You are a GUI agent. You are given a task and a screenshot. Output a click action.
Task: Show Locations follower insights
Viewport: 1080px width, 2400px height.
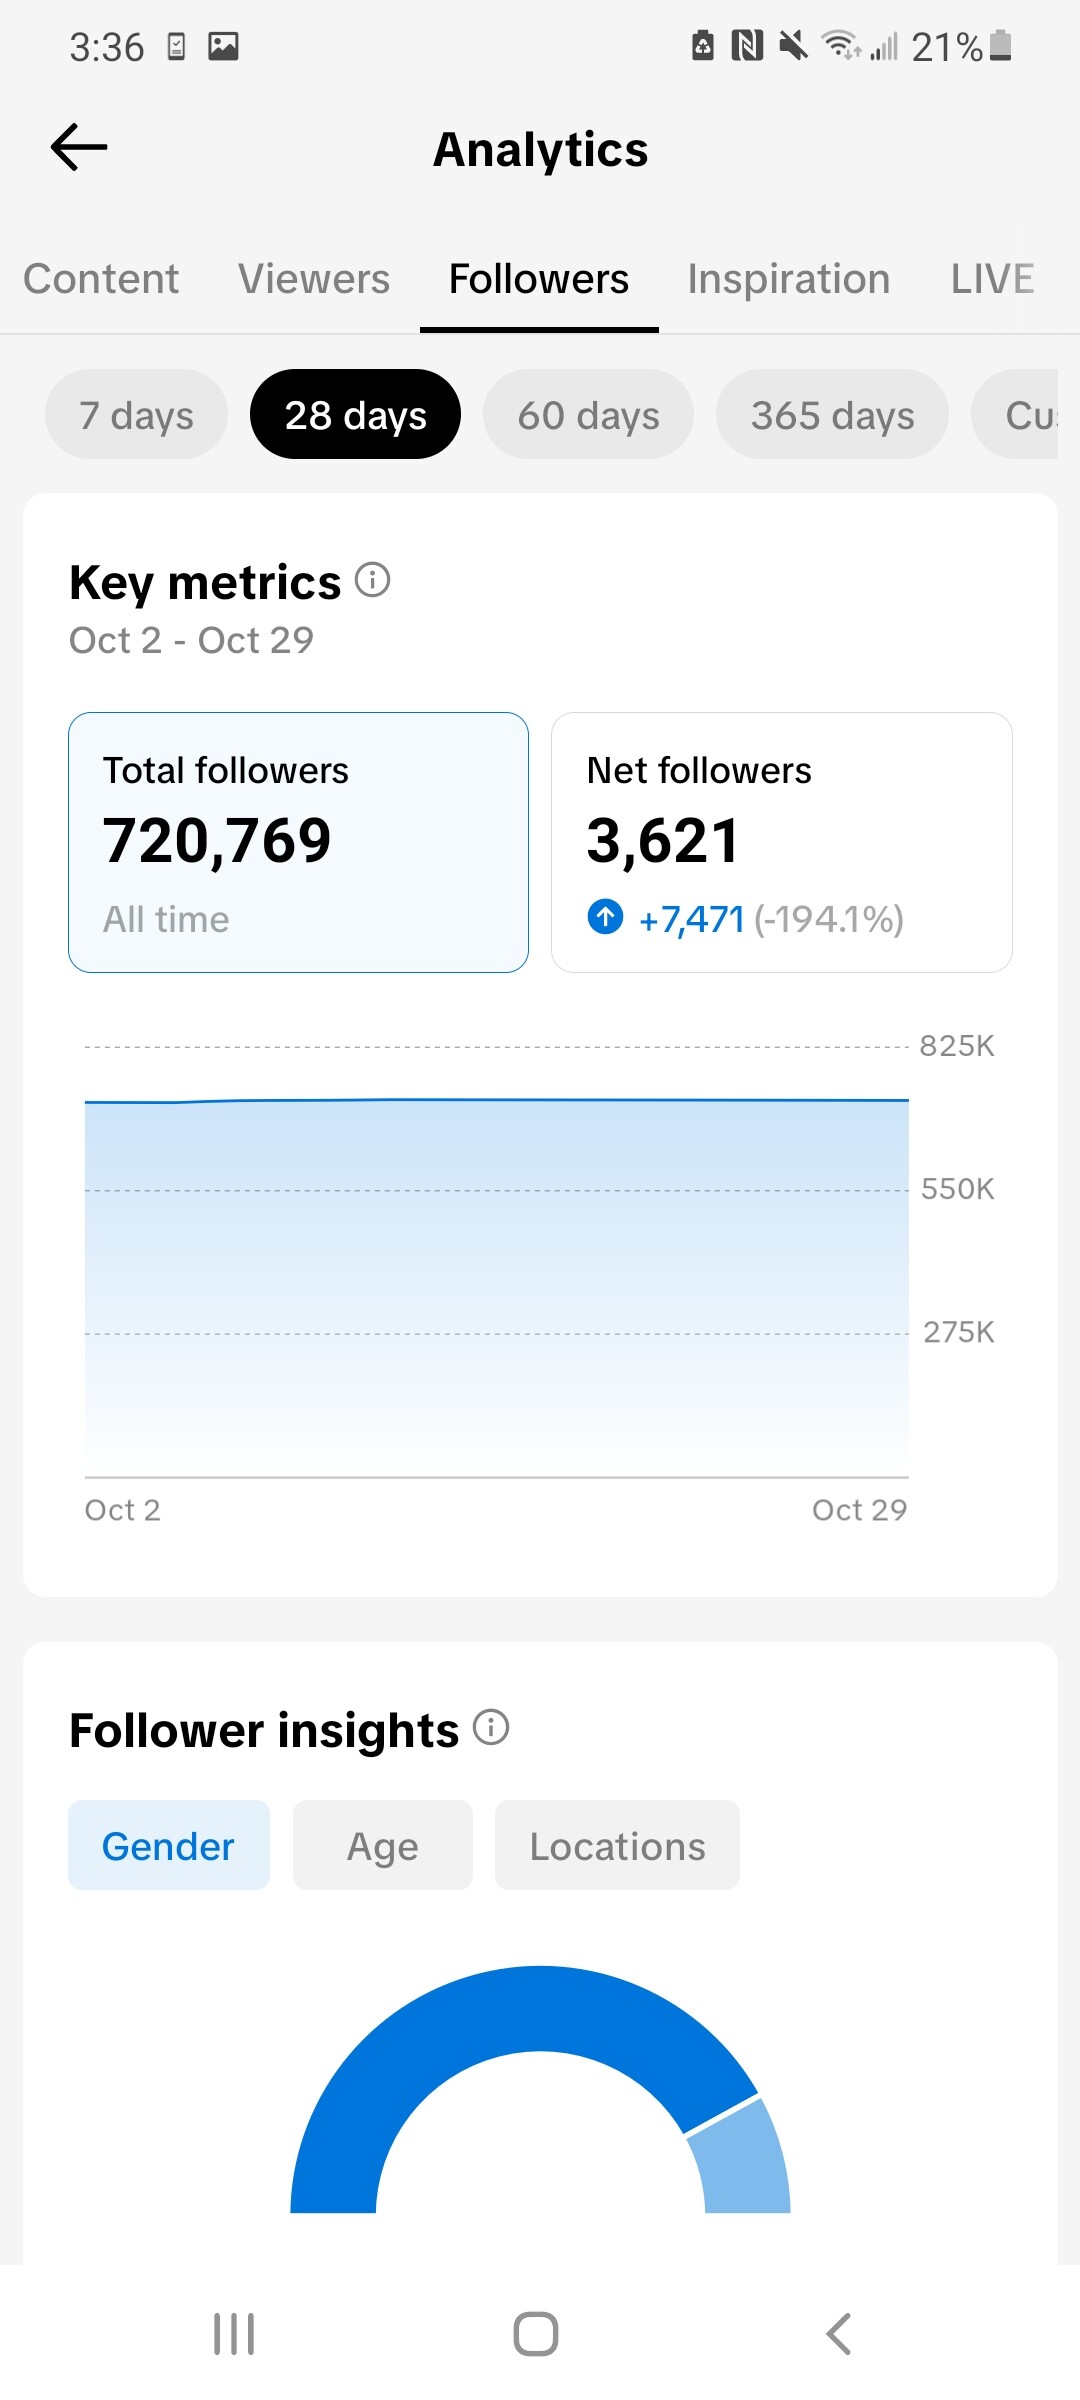click(617, 1846)
